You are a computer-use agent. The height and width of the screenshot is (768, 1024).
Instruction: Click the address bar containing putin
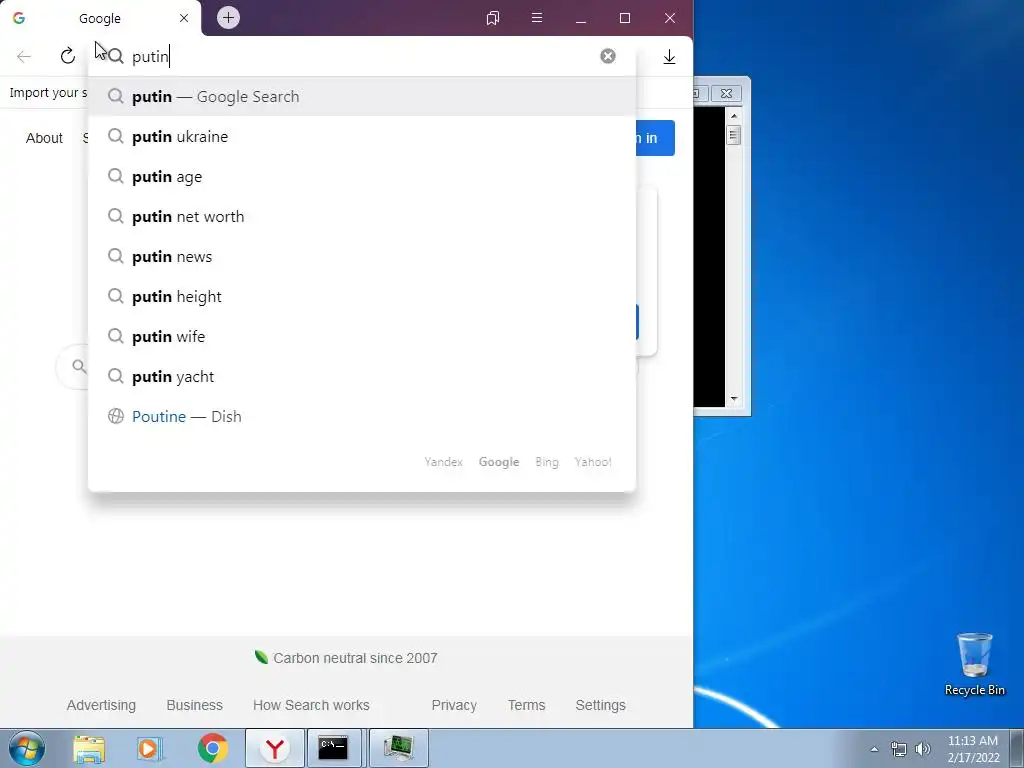[x=362, y=57]
